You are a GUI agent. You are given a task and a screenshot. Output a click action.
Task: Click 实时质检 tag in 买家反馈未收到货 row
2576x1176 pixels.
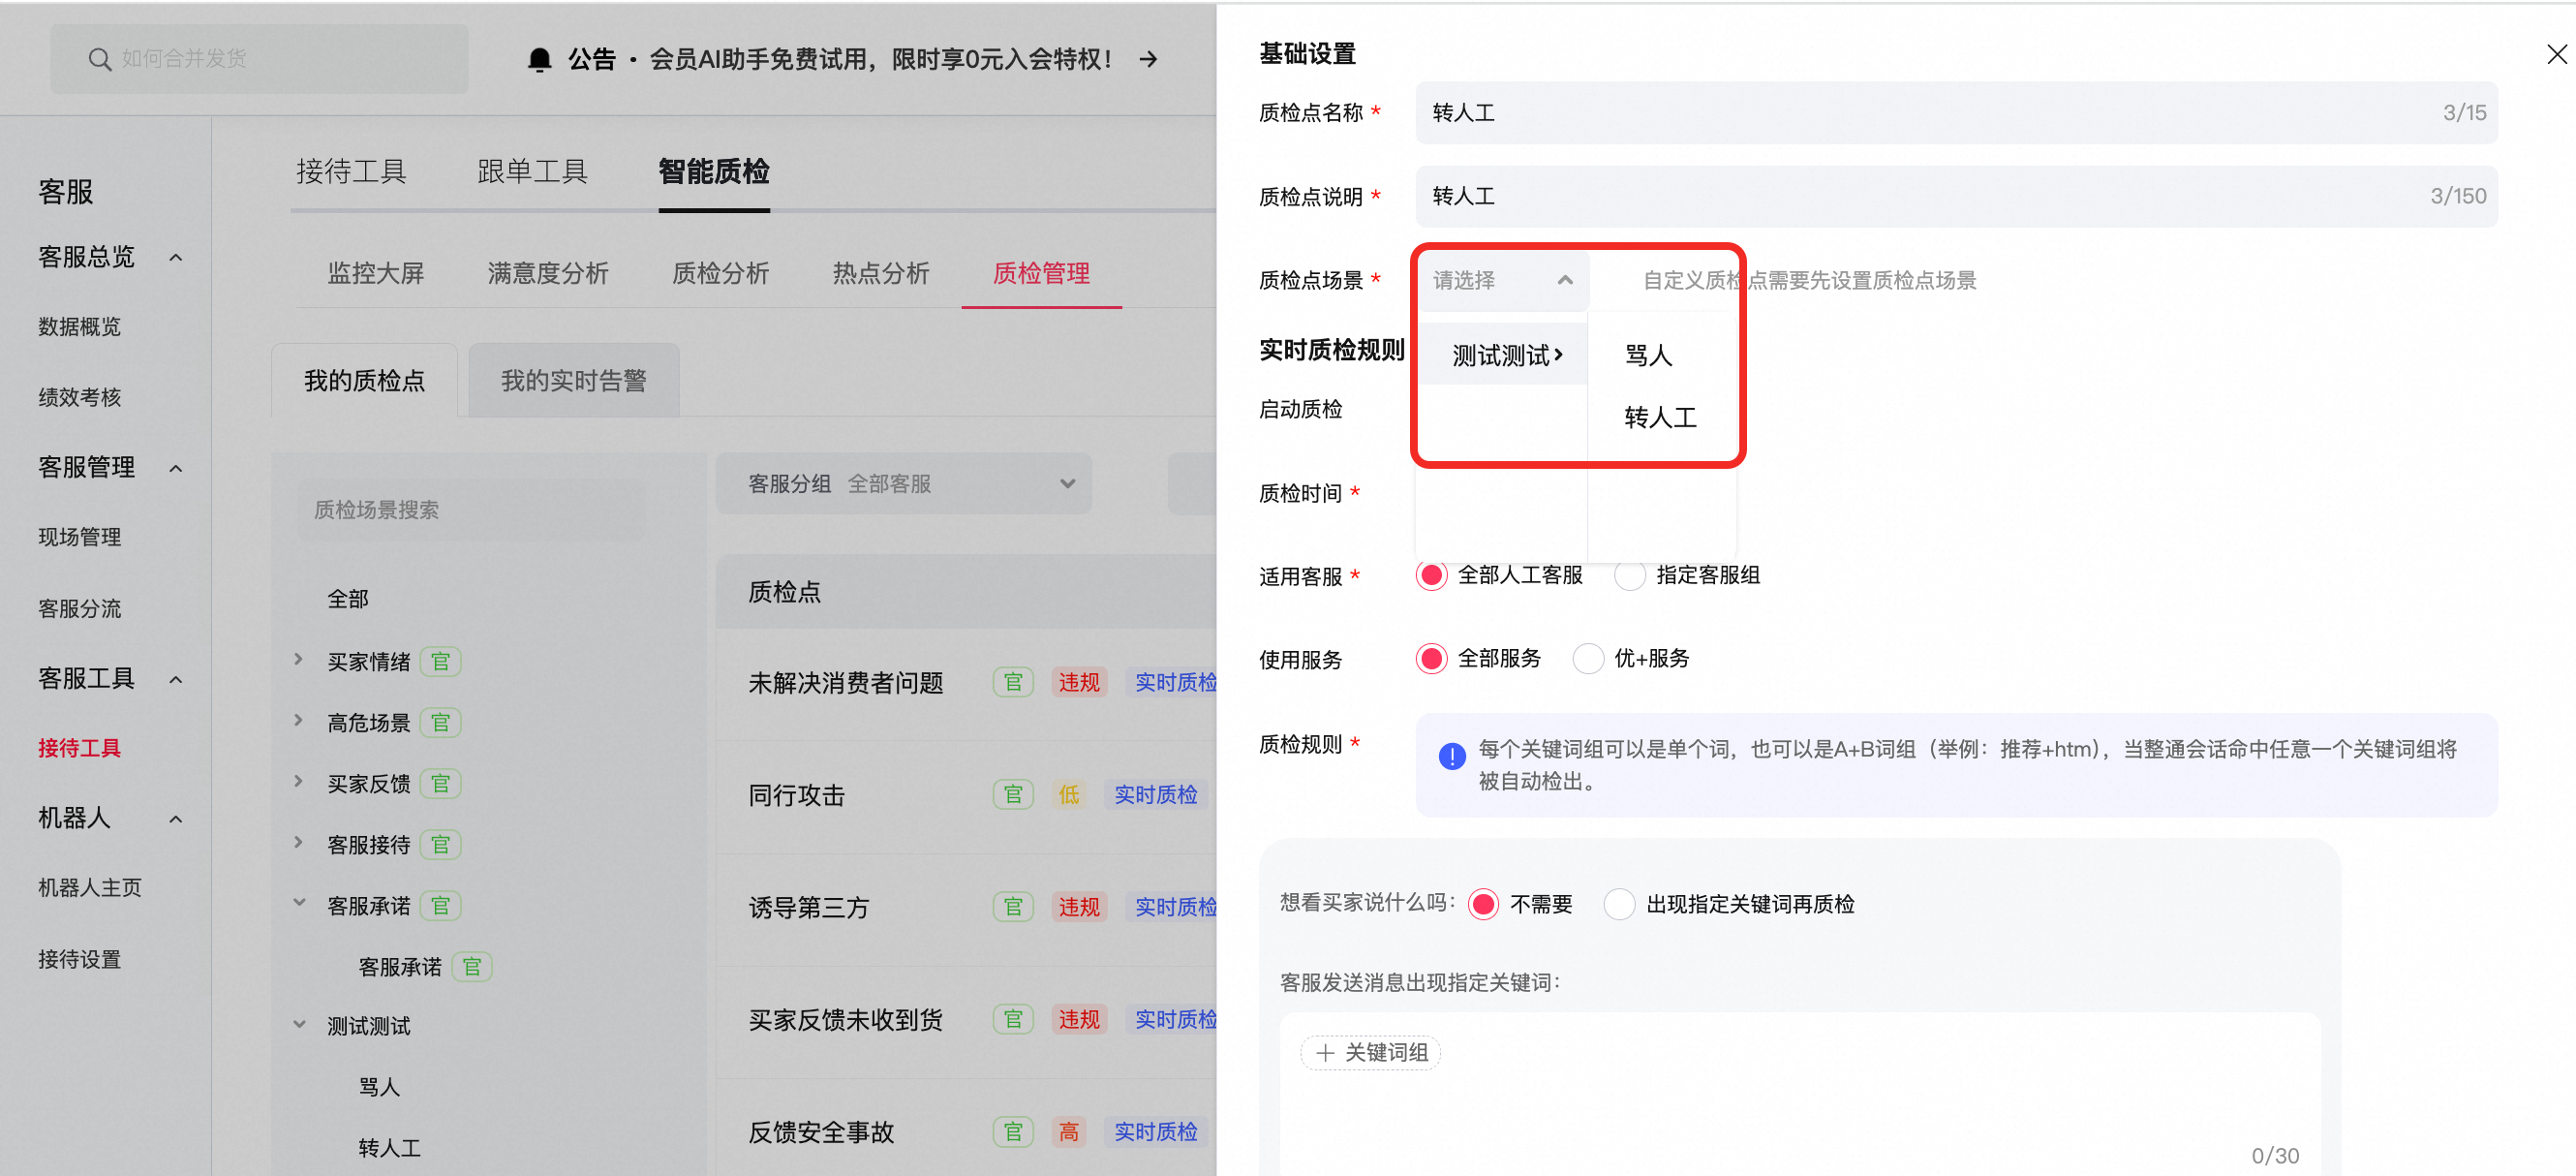coord(1171,1019)
